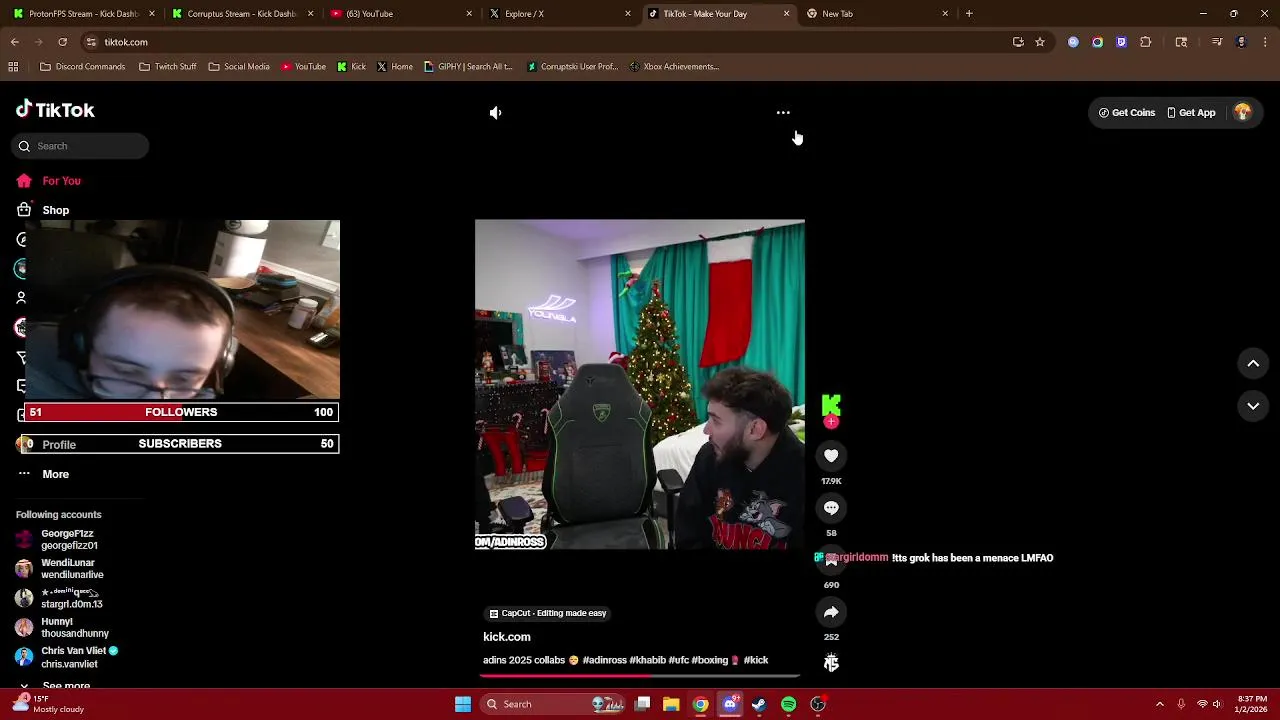Viewport: 1280px width, 720px height.
Task: Click the install app icon
Action: click(x=1018, y=42)
